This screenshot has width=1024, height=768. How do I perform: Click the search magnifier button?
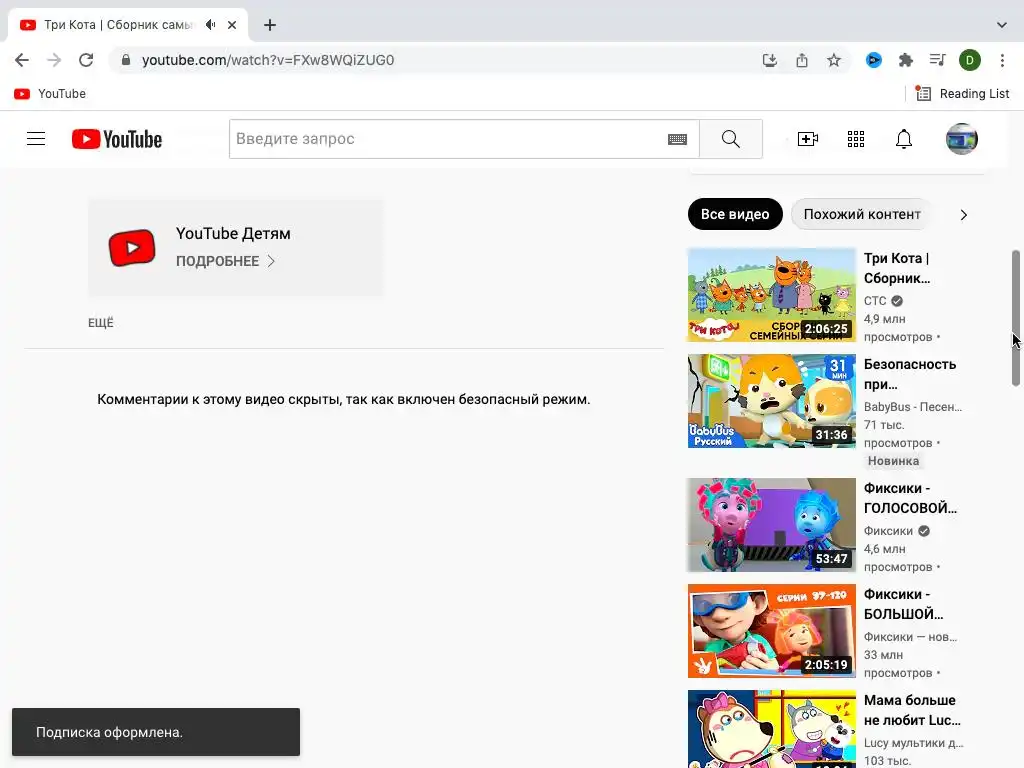[731, 139]
